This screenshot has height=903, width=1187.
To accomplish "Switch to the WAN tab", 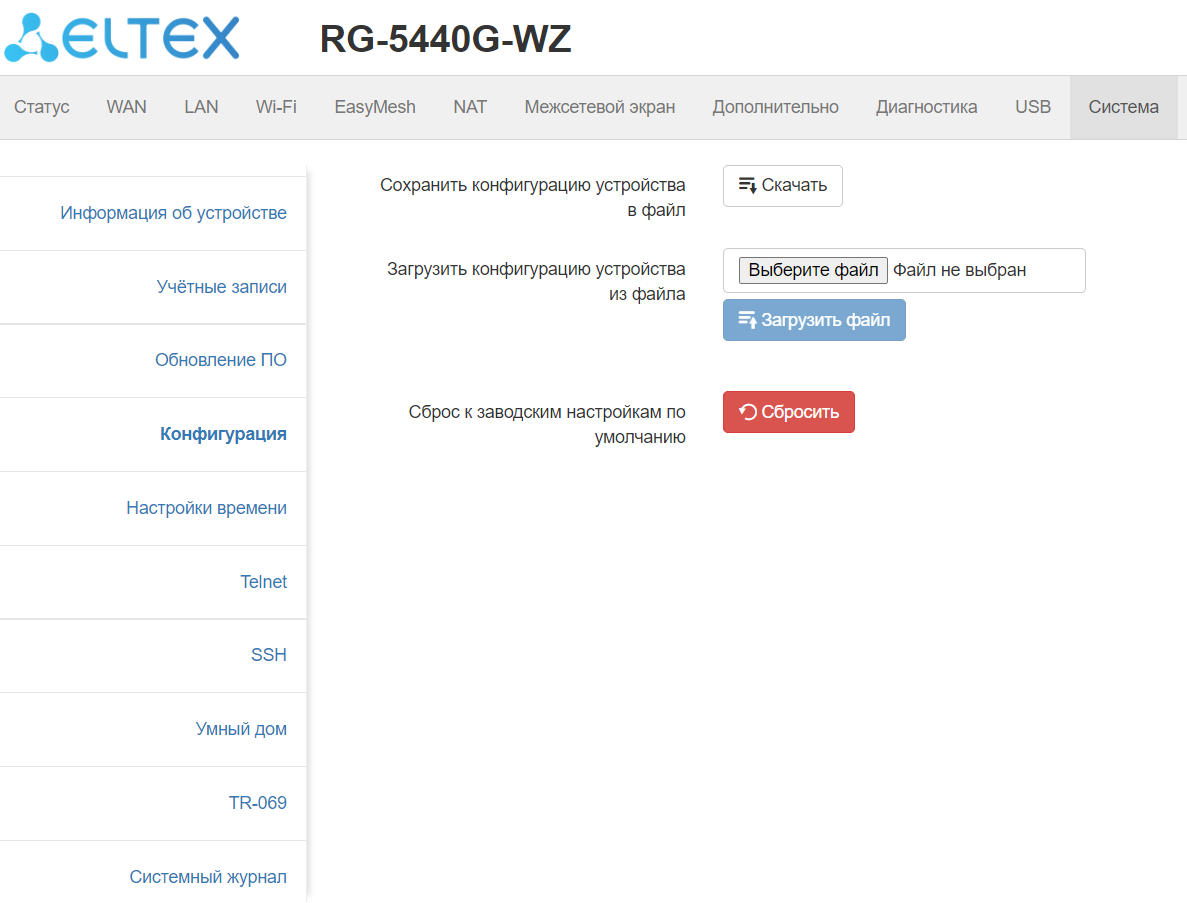I will coord(126,107).
